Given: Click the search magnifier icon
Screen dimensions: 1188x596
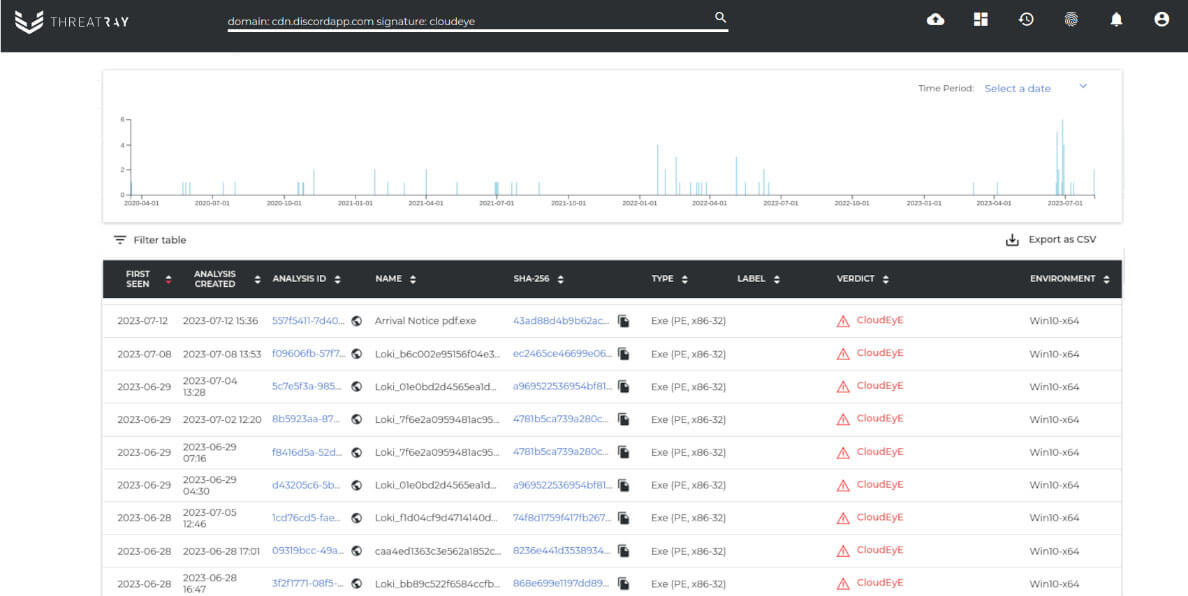Looking at the screenshot, I should 721,17.
